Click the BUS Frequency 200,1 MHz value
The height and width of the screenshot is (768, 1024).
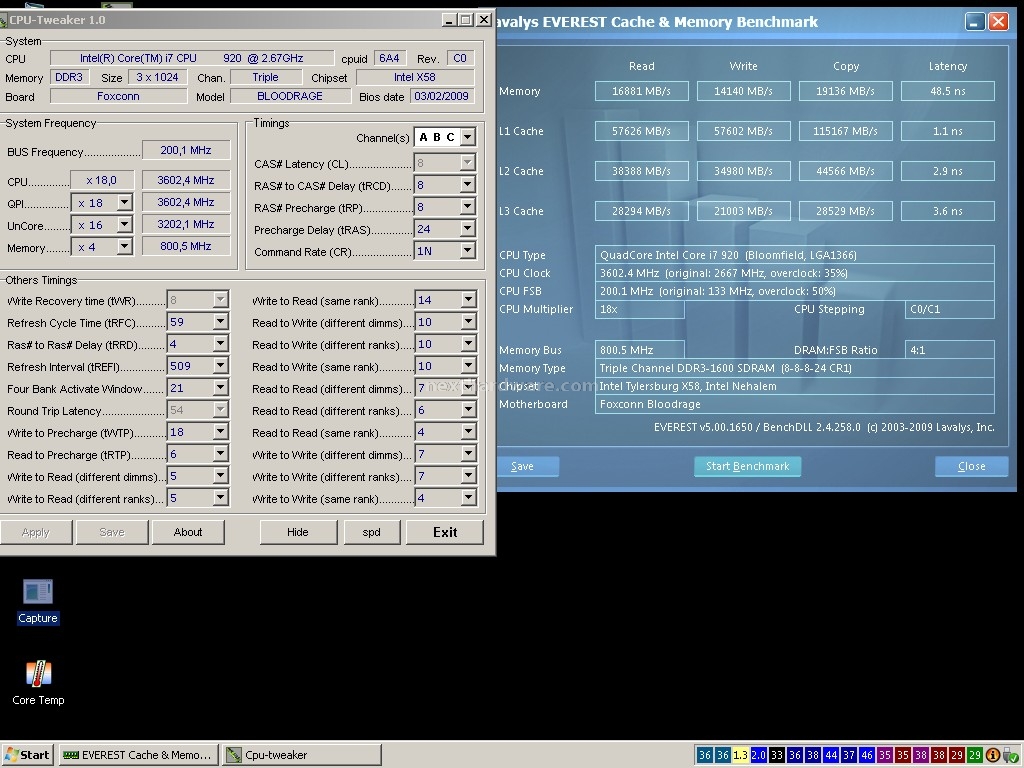186,150
